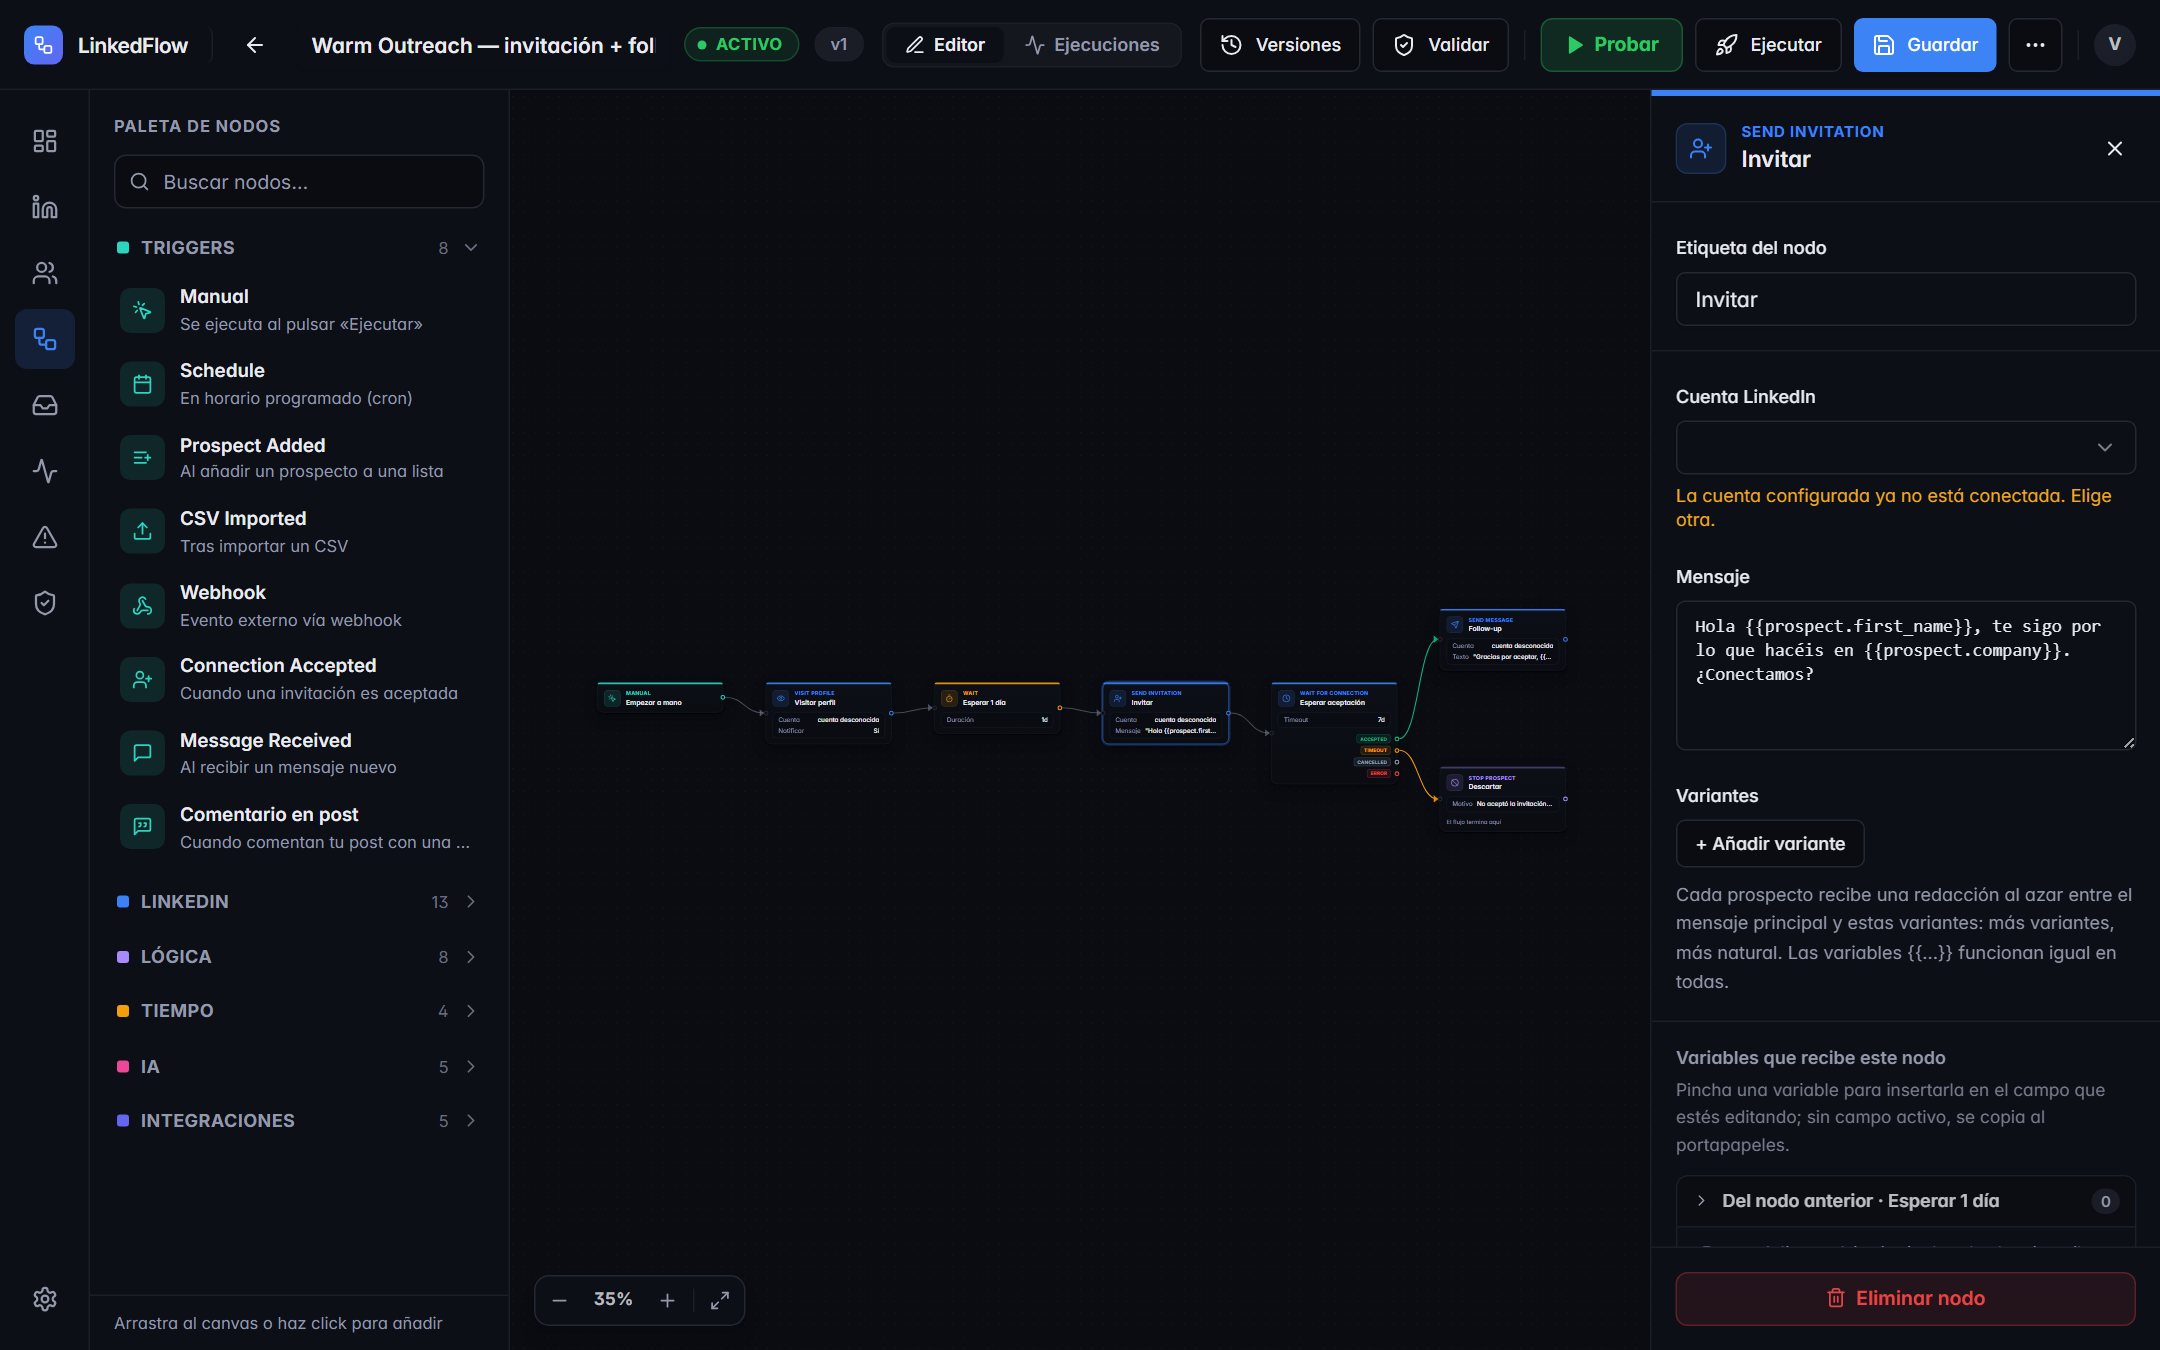Open the LinkedIn accounts sidebar icon
This screenshot has width=2160, height=1350.
point(45,207)
